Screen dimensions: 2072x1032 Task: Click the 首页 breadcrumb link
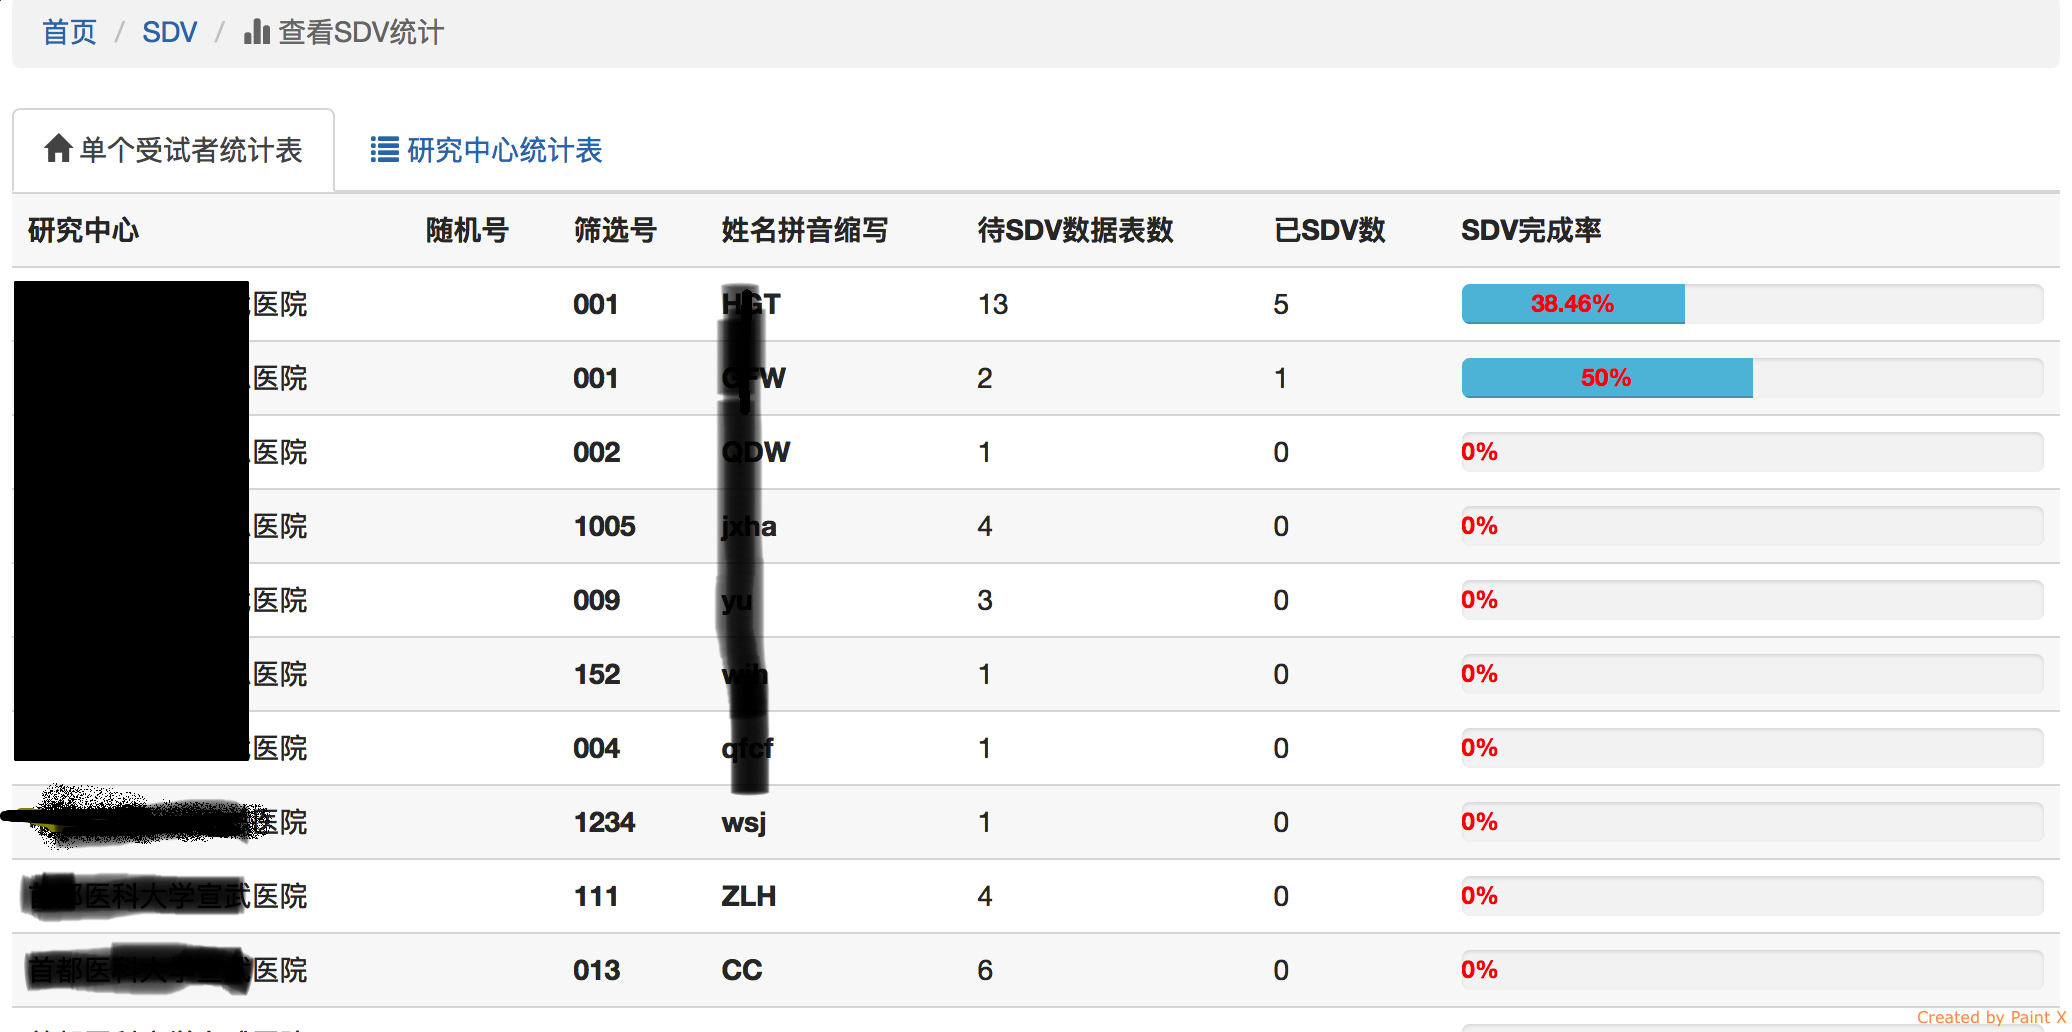click(x=69, y=33)
